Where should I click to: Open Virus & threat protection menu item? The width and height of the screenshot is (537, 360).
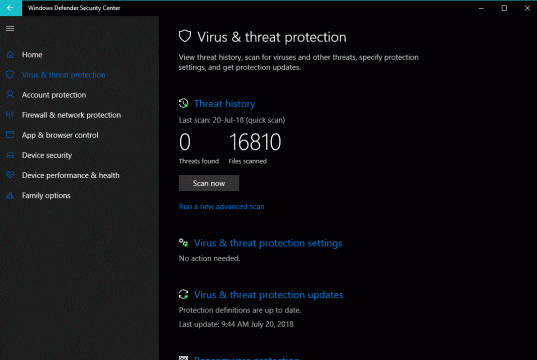(x=64, y=75)
